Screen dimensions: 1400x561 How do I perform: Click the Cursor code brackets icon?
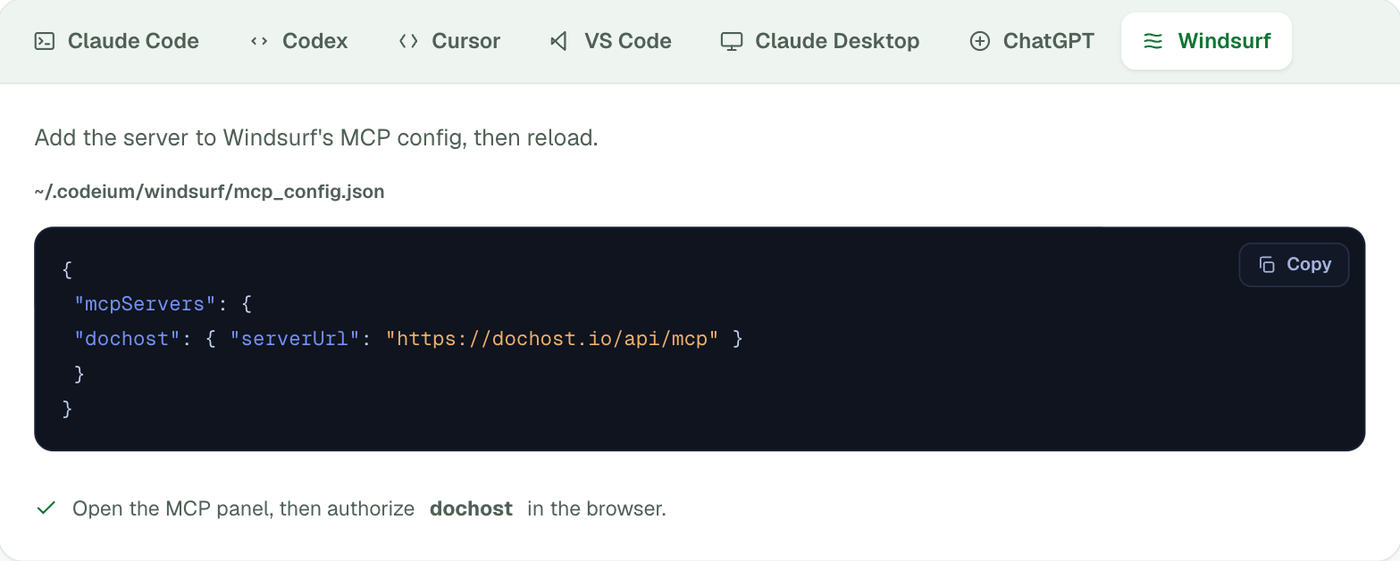coord(408,41)
